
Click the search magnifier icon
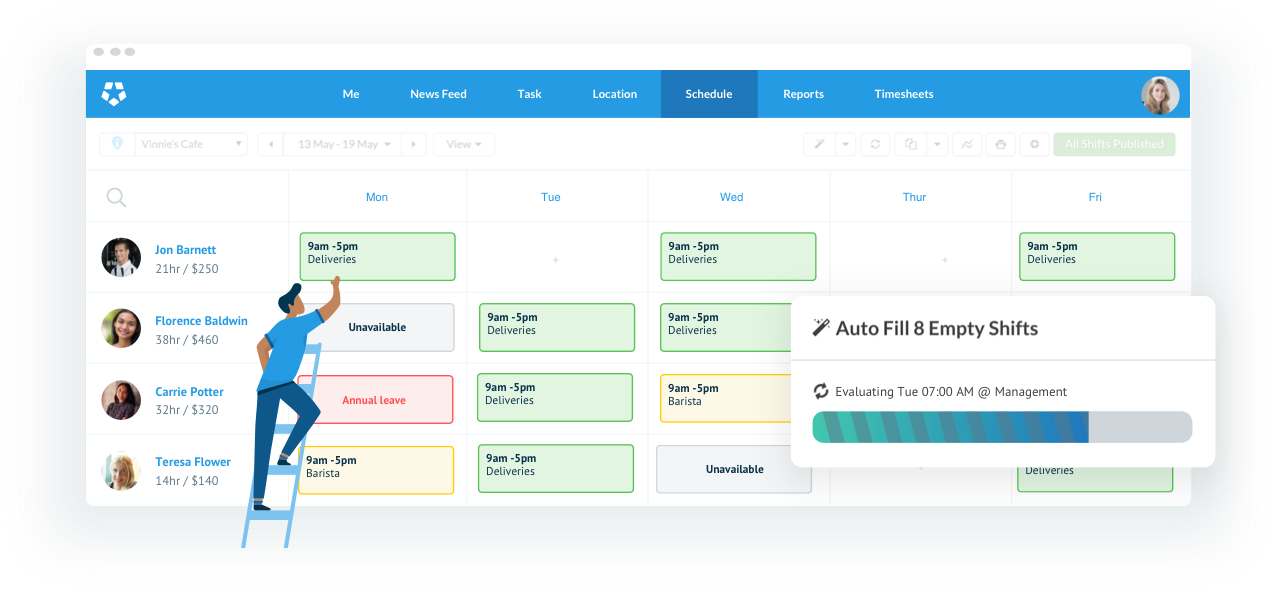click(x=116, y=197)
